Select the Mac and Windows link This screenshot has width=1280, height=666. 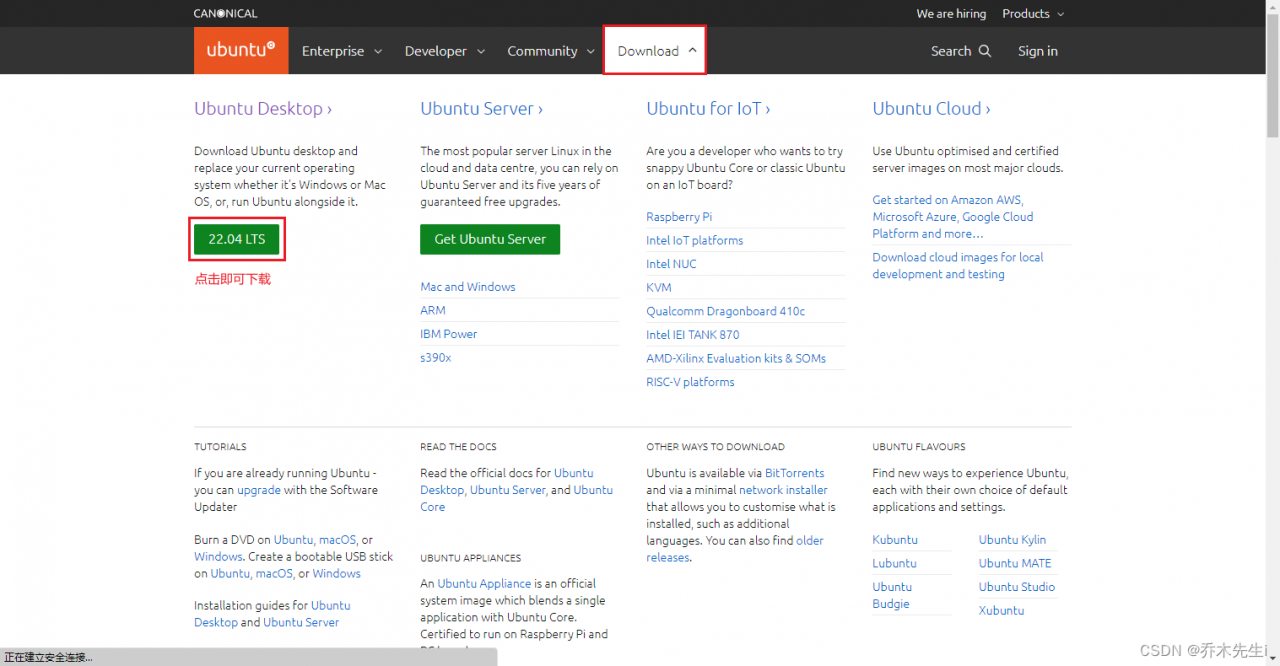(x=468, y=287)
